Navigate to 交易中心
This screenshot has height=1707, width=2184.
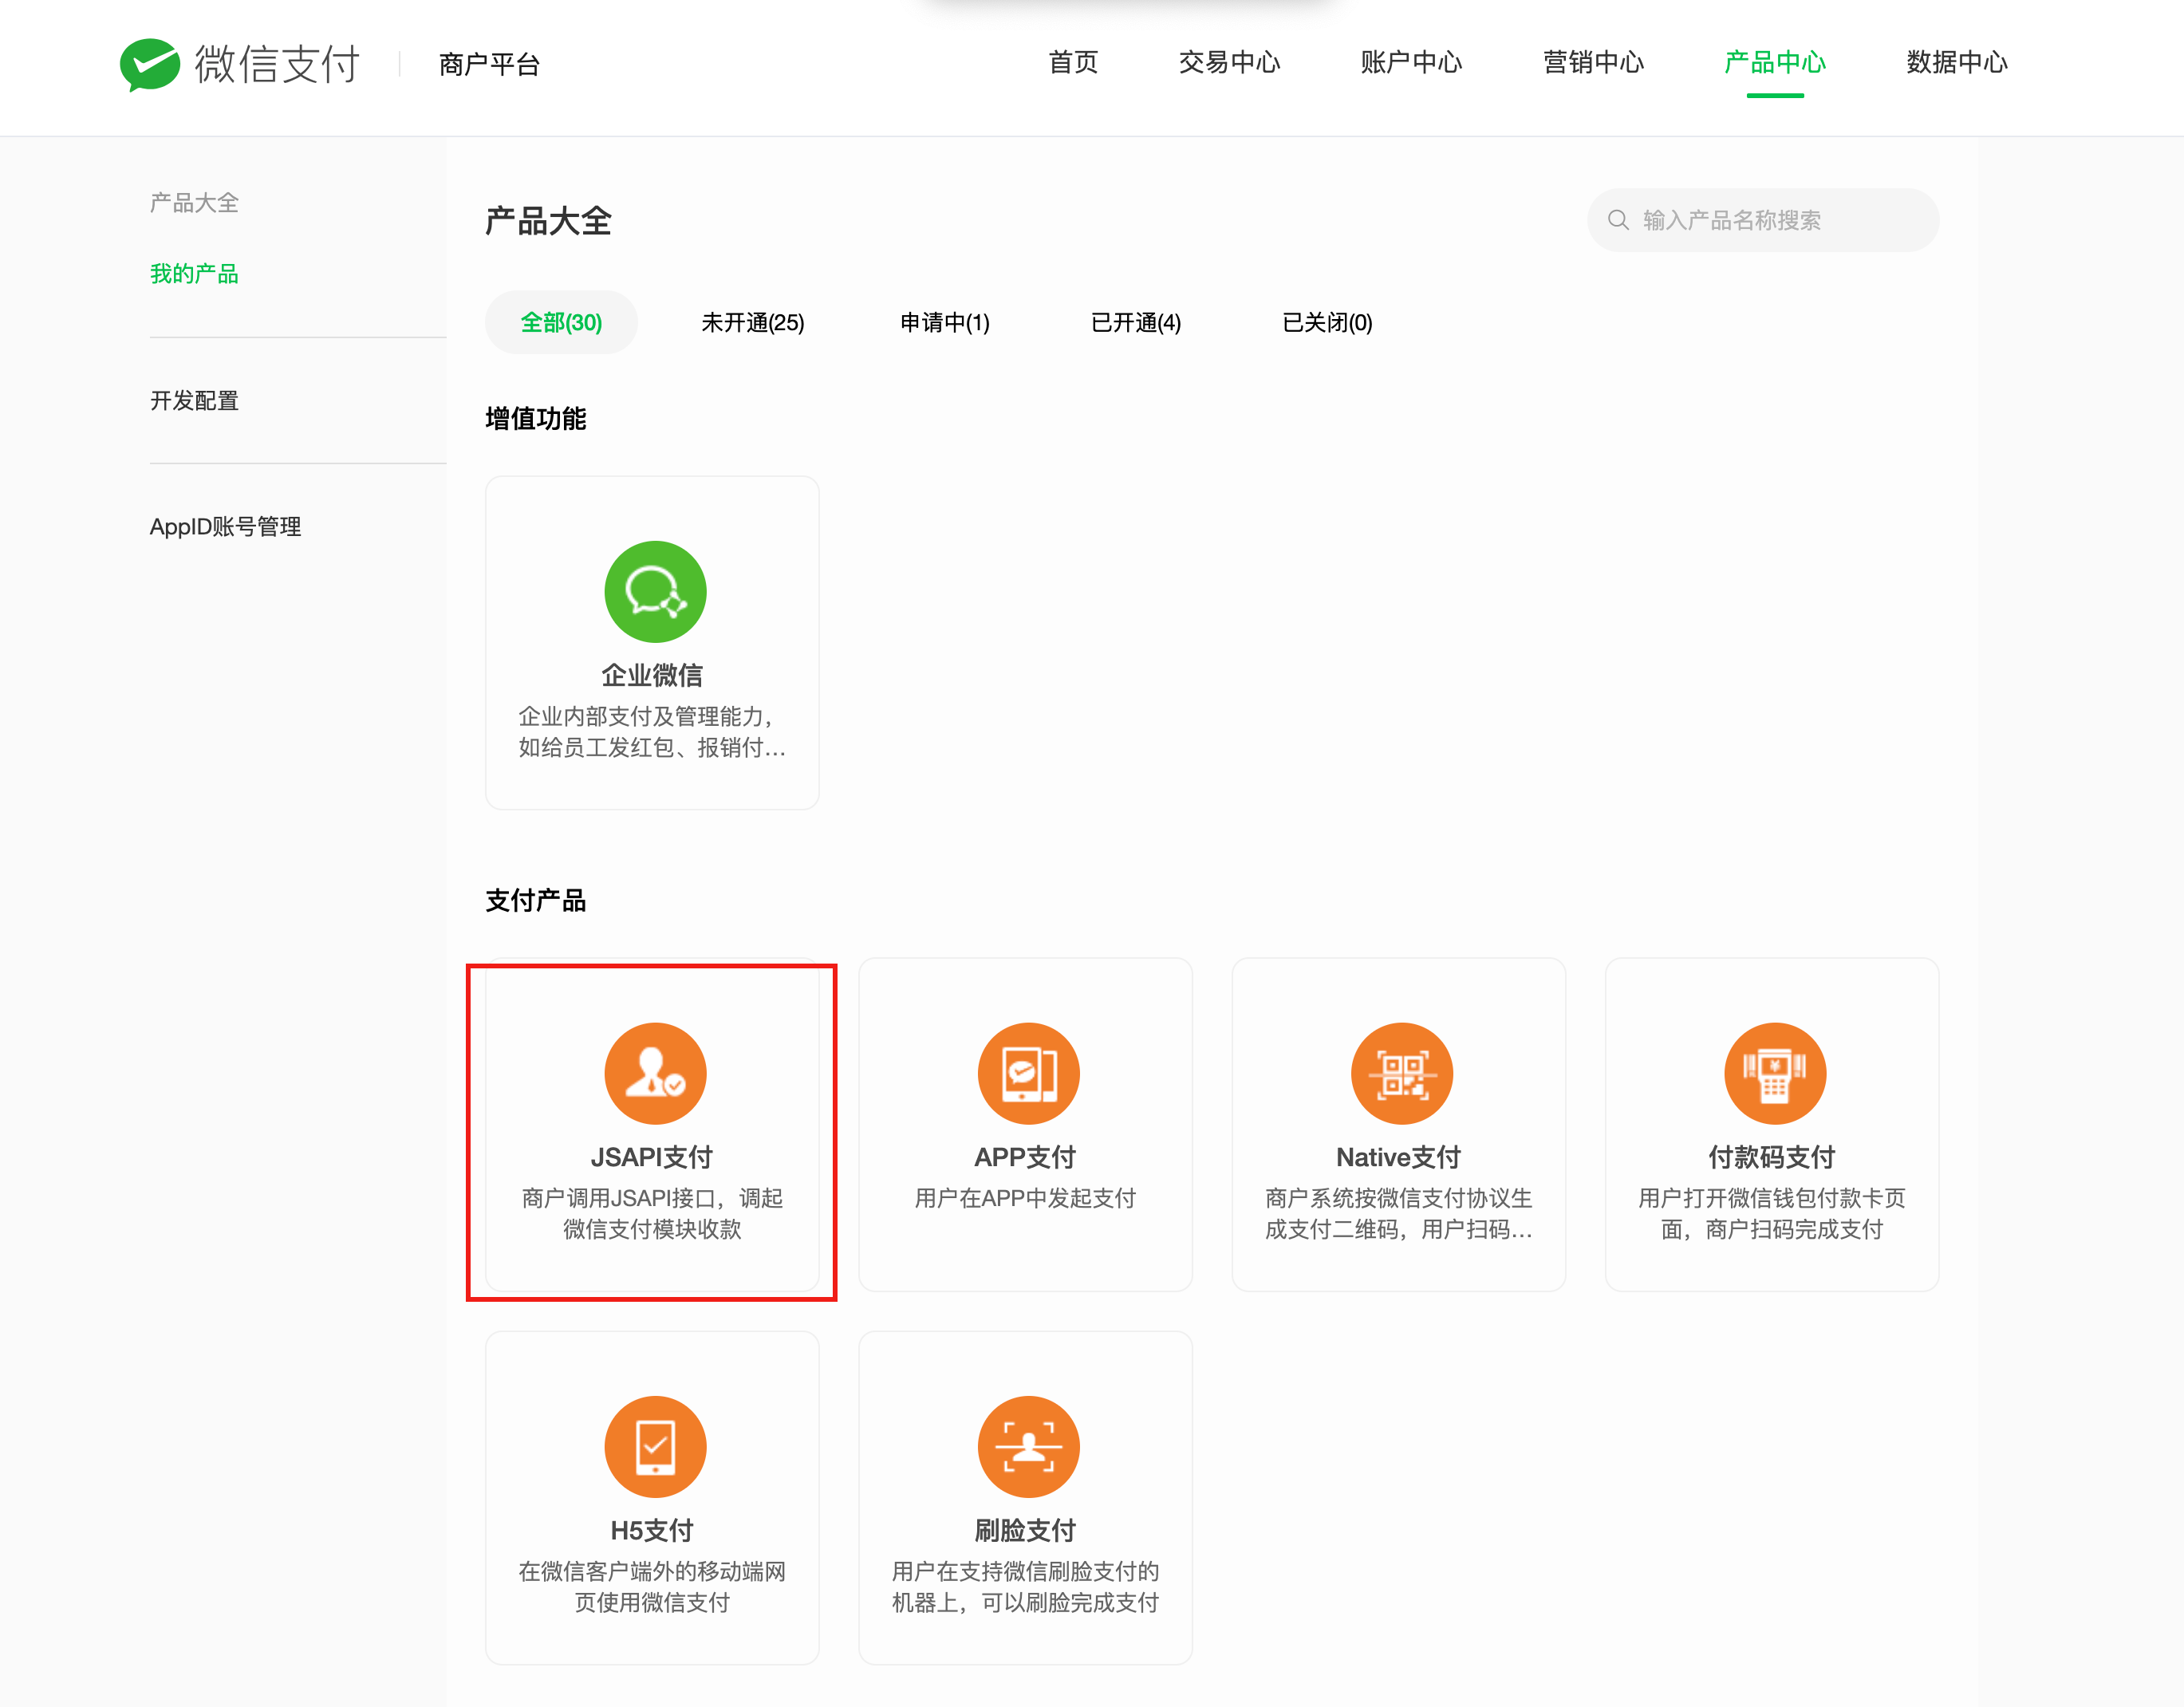point(1229,63)
